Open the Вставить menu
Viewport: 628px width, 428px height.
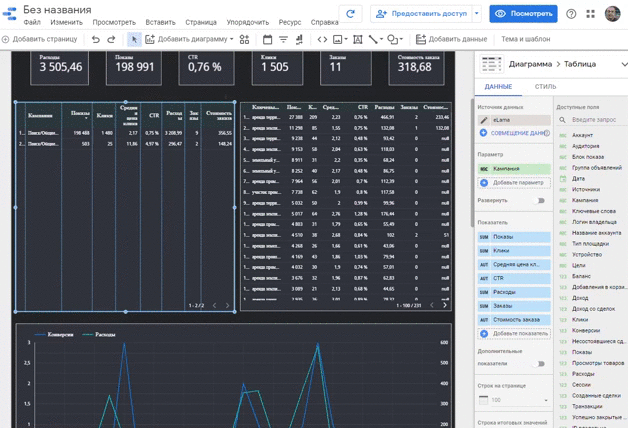point(160,22)
